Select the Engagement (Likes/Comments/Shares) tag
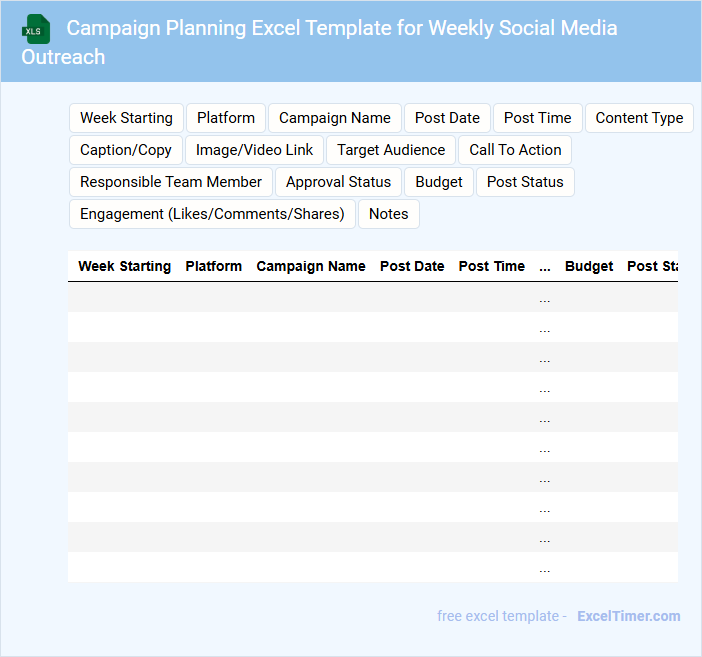This screenshot has width=702, height=657. 212,214
